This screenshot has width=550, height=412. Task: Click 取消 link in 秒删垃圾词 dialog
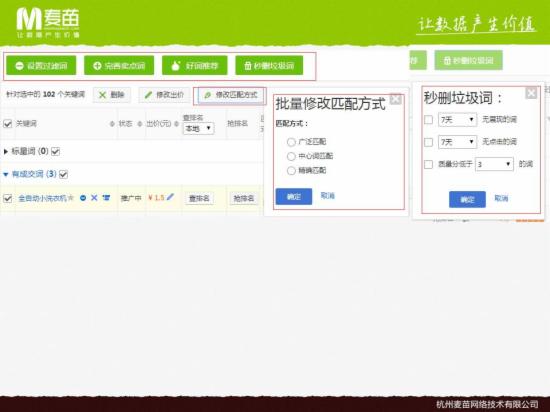pyautogui.click(x=501, y=198)
